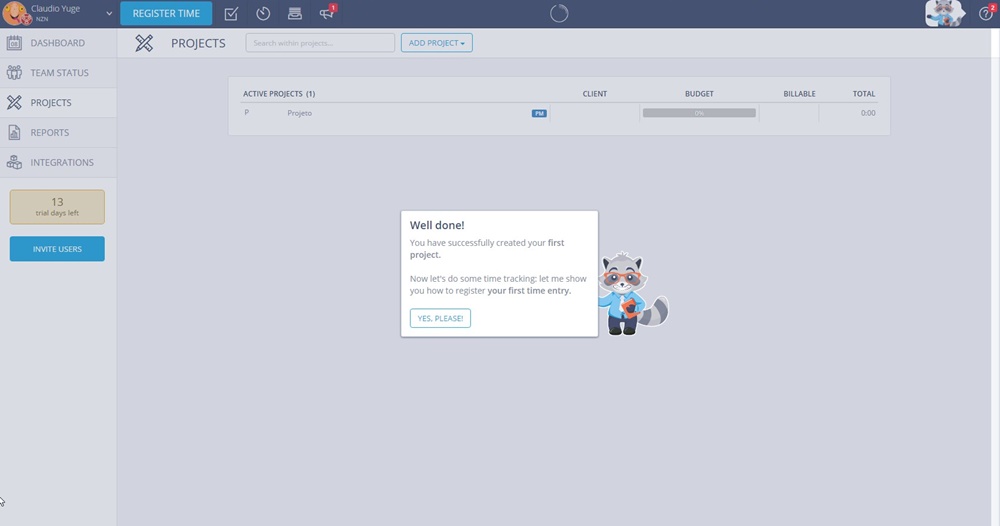Click the Invite Users button
Image resolution: width=1000 pixels, height=526 pixels.
[57, 249]
